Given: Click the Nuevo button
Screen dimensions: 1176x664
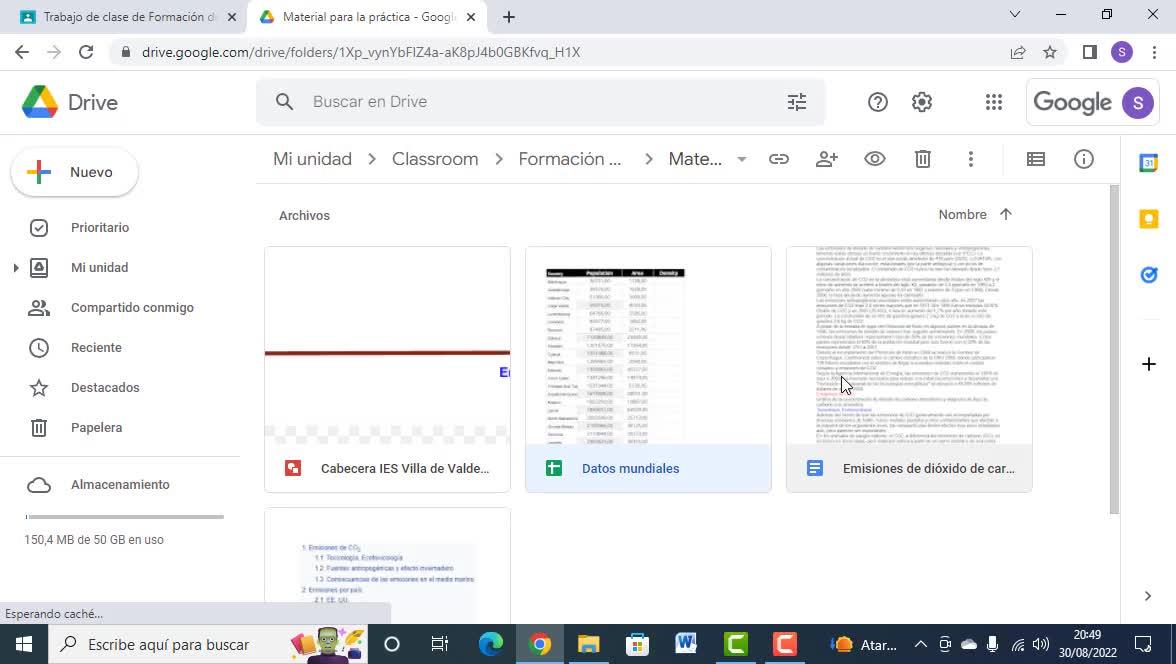Looking at the screenshot, I should click(74, 173).
